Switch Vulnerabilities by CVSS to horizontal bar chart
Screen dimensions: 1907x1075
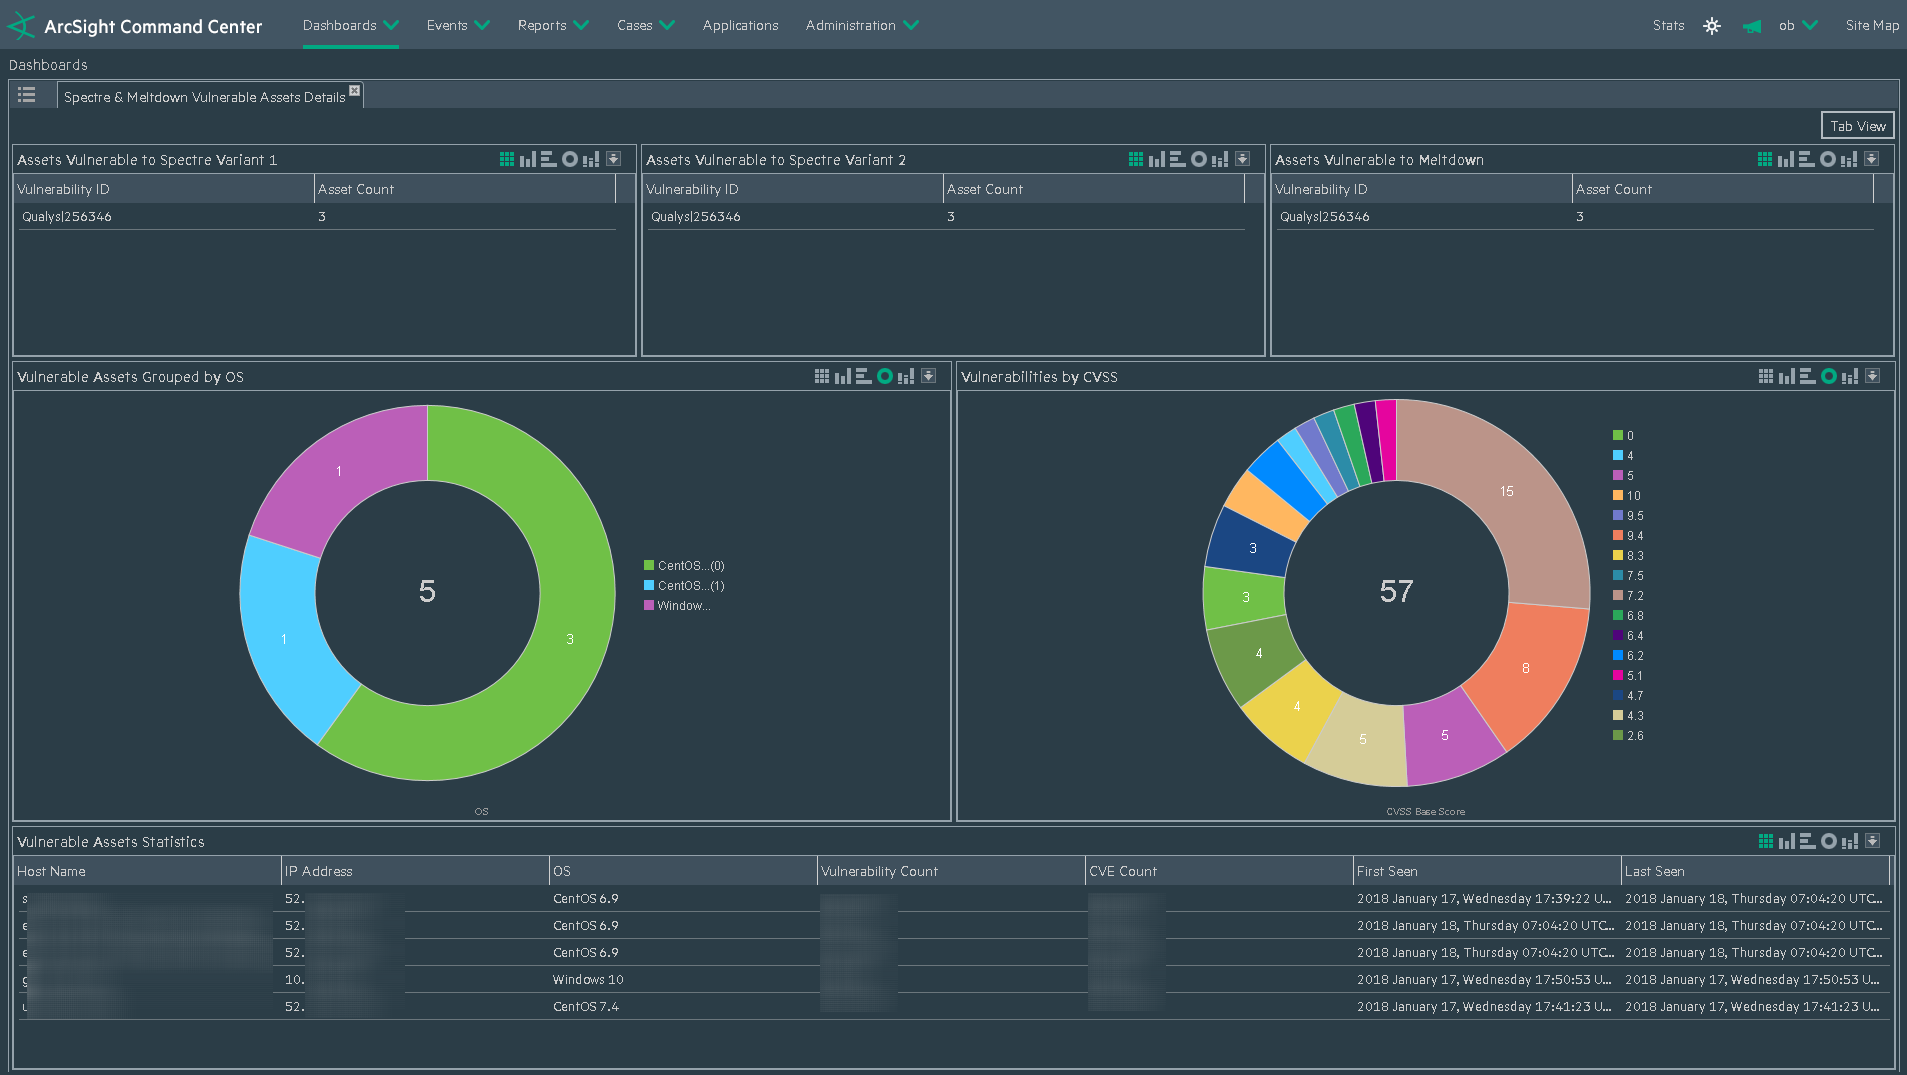click(x=1807, y=376)
